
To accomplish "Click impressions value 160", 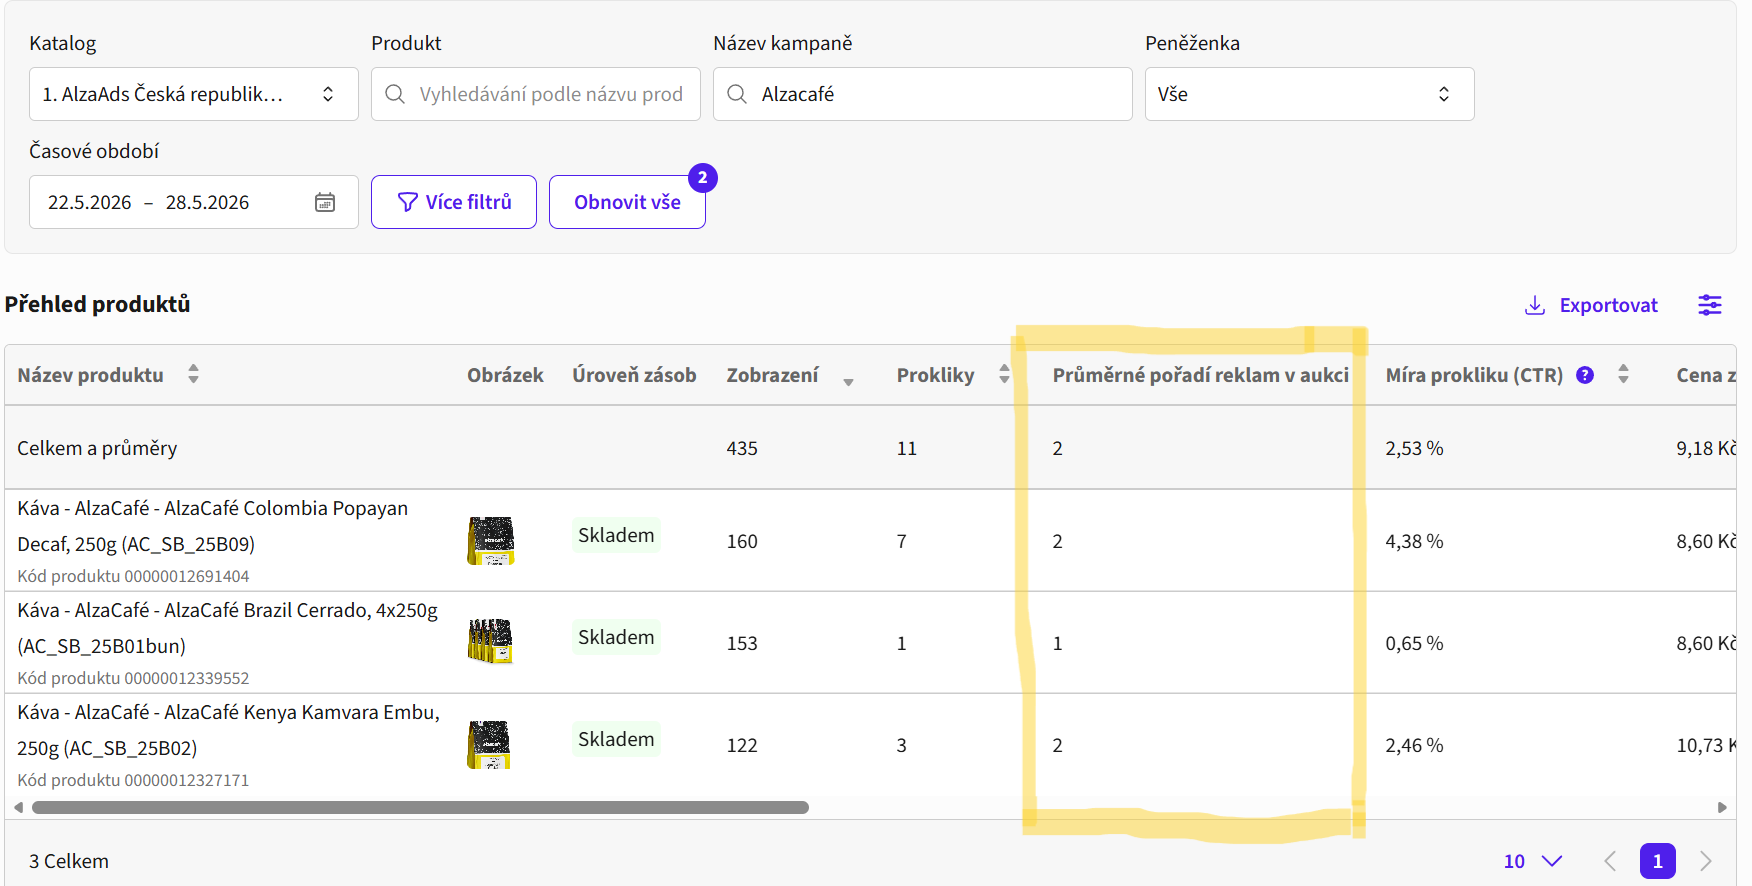I will click(742, 541).
